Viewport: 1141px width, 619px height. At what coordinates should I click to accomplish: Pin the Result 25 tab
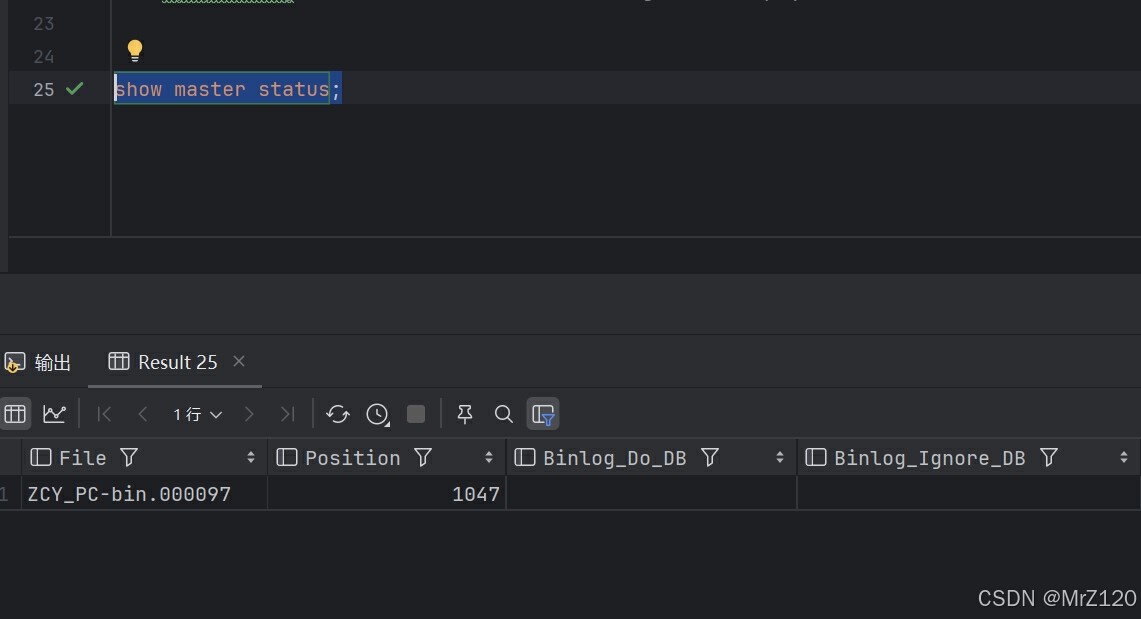pos(465,414)
